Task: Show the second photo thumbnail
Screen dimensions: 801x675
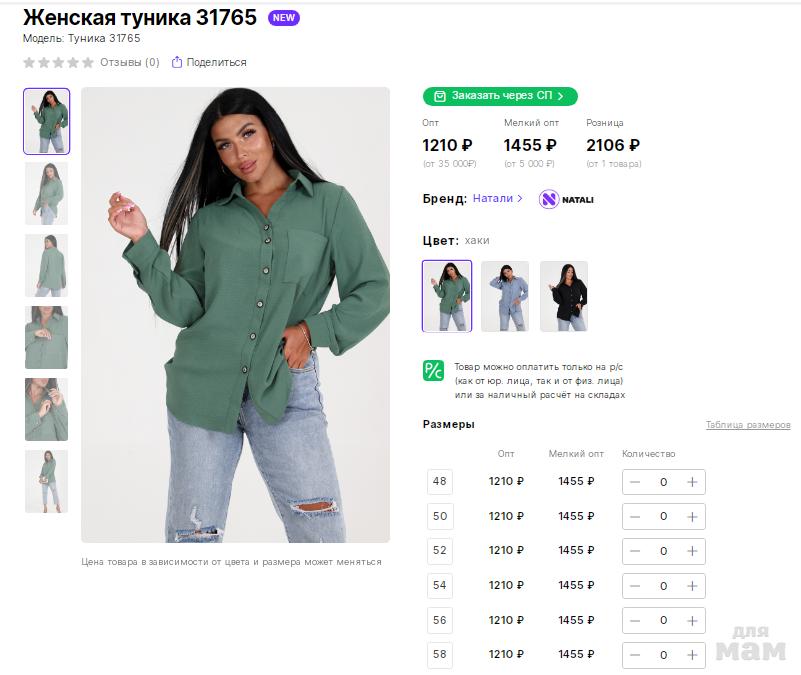Action: coord(46,193)
